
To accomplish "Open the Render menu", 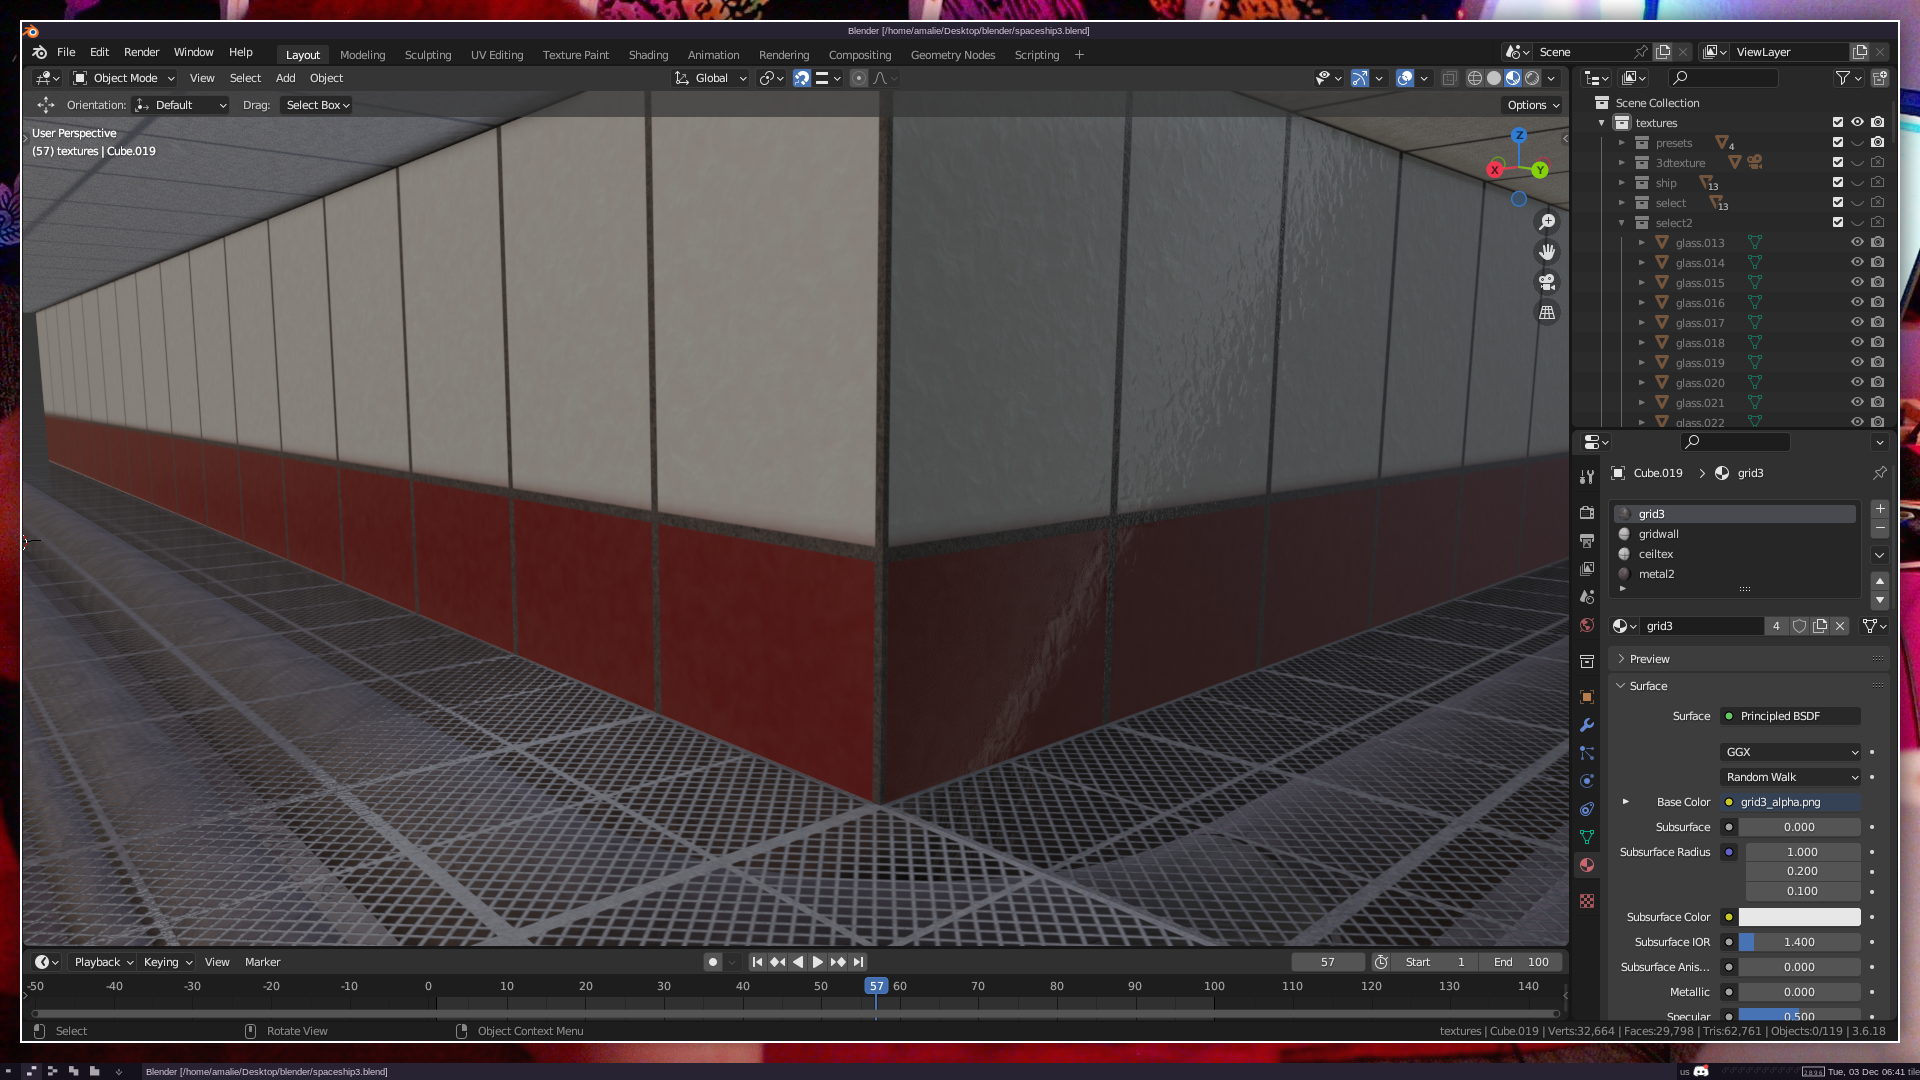I will click(141, 52).
